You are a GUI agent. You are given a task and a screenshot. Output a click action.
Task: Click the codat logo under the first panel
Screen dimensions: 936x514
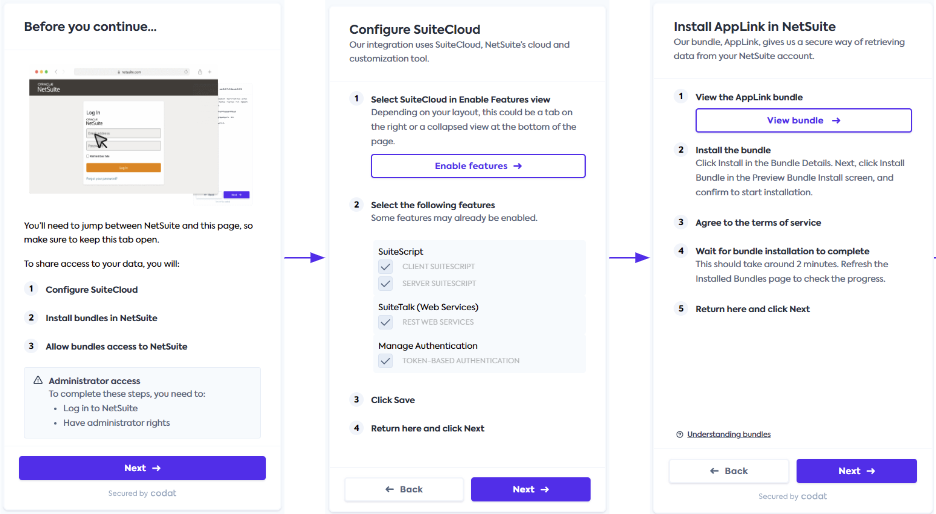(164, 494)
